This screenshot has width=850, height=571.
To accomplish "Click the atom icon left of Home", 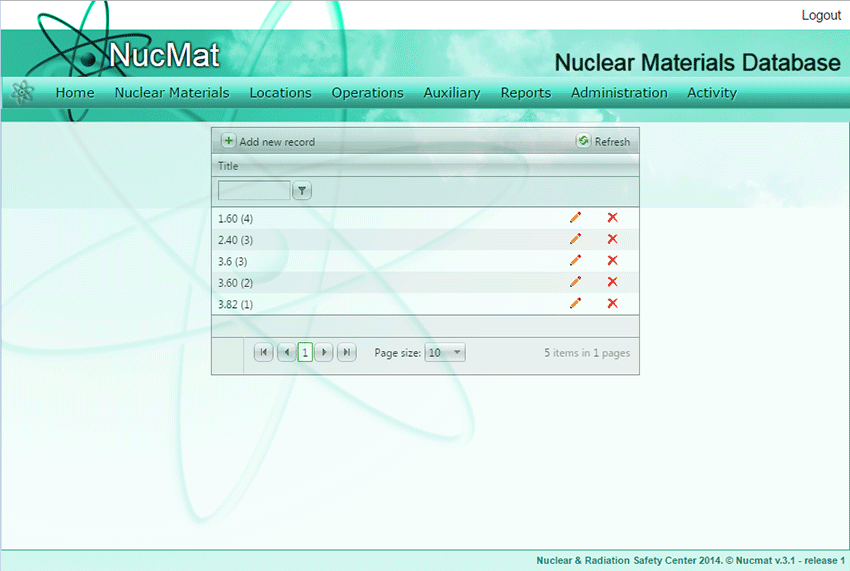I will point(22,93).
